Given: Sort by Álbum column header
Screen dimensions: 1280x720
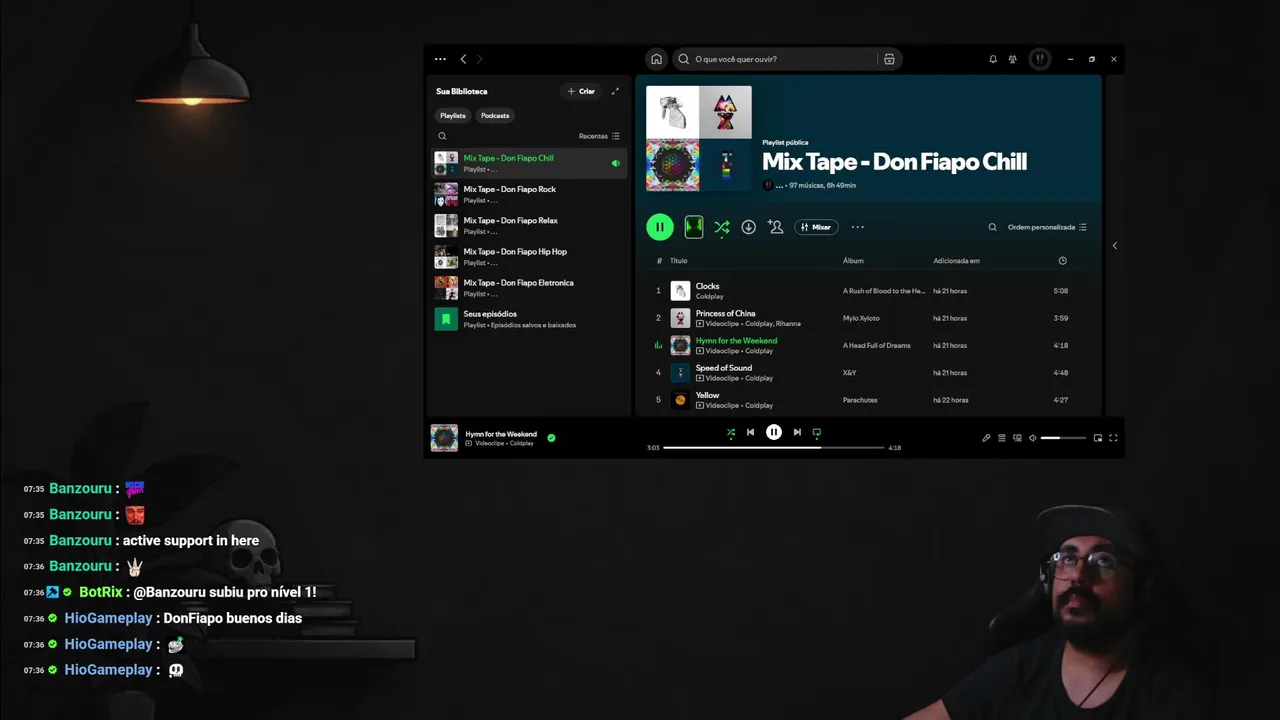Looking at the screenshot, I should point(853,261).
